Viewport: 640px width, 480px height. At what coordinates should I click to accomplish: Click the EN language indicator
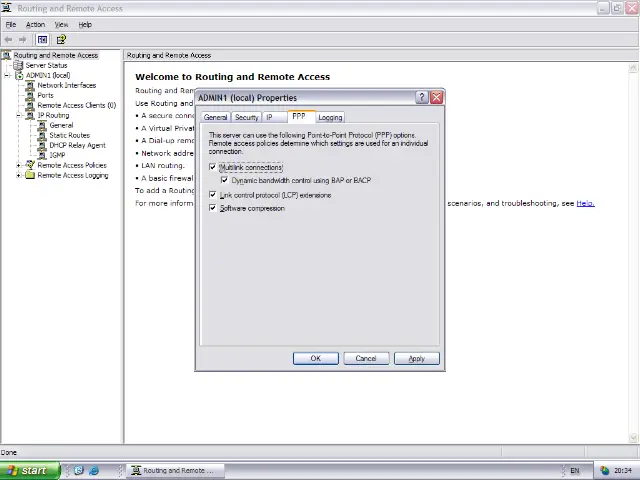(x=575, y=471)
